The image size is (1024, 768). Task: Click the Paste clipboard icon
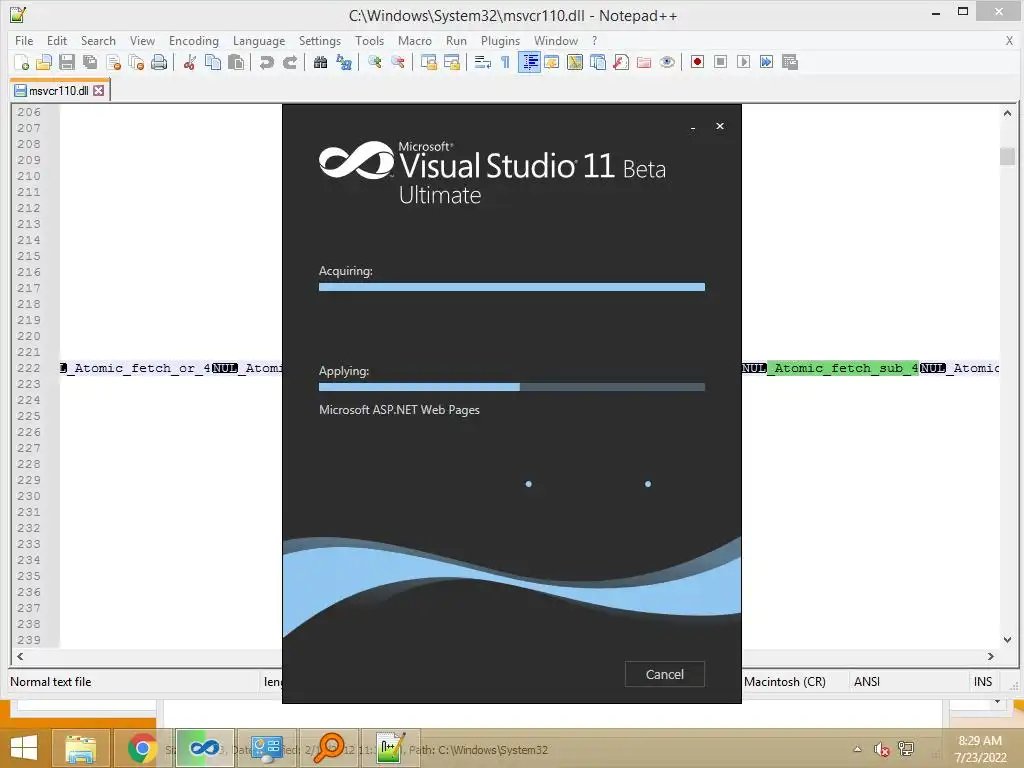tap(236, 62)
